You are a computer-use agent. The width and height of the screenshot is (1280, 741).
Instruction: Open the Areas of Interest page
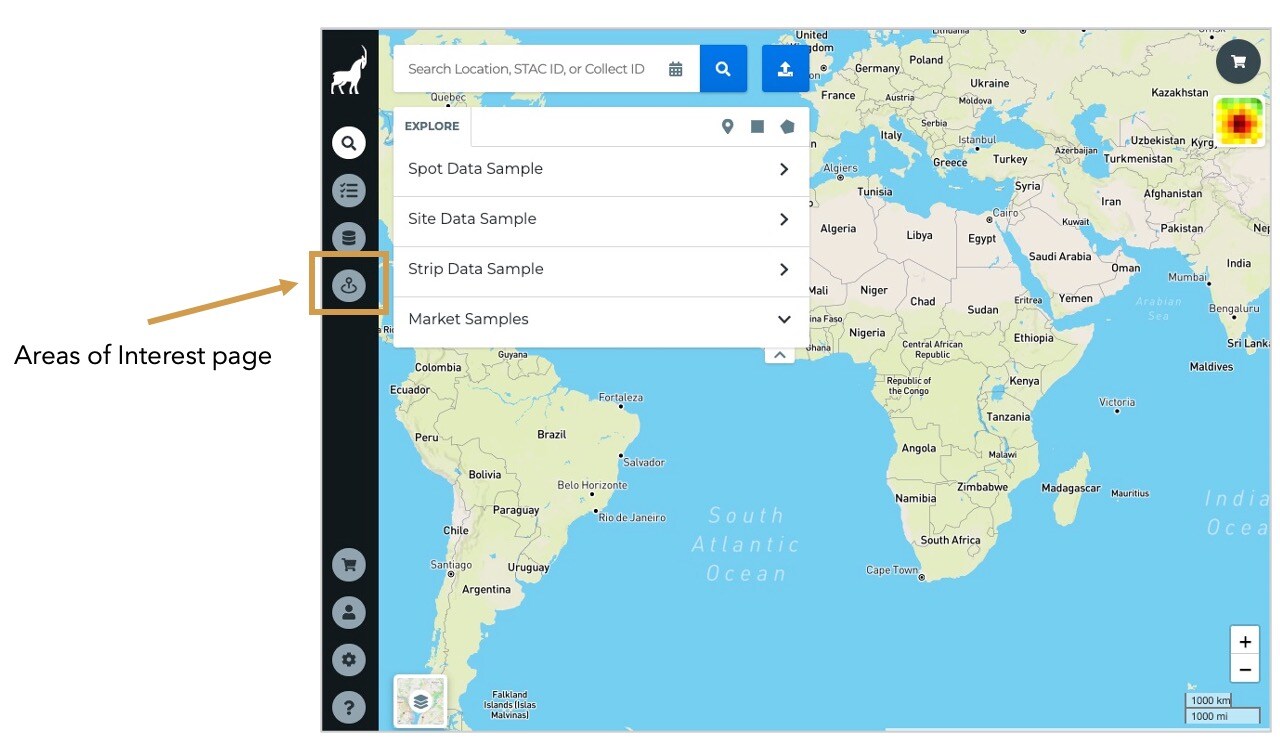click(349, 285)
